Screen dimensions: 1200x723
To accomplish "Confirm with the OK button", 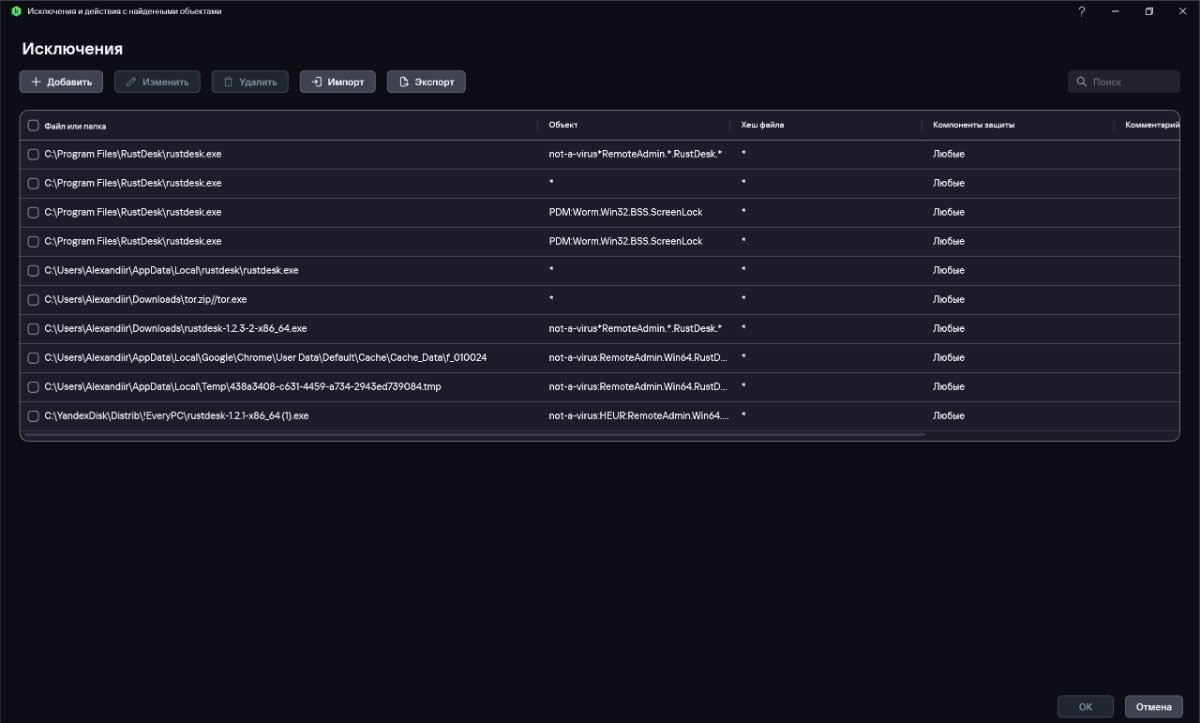I will [x=1085, y=707].
